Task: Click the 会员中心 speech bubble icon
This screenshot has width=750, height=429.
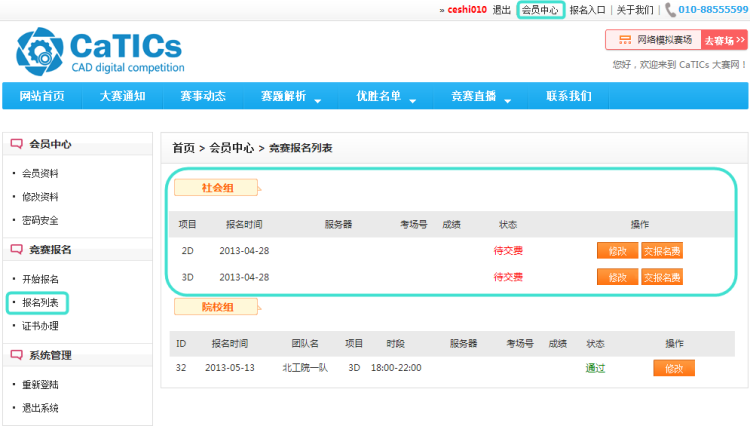Action: [x=17, y=144]
